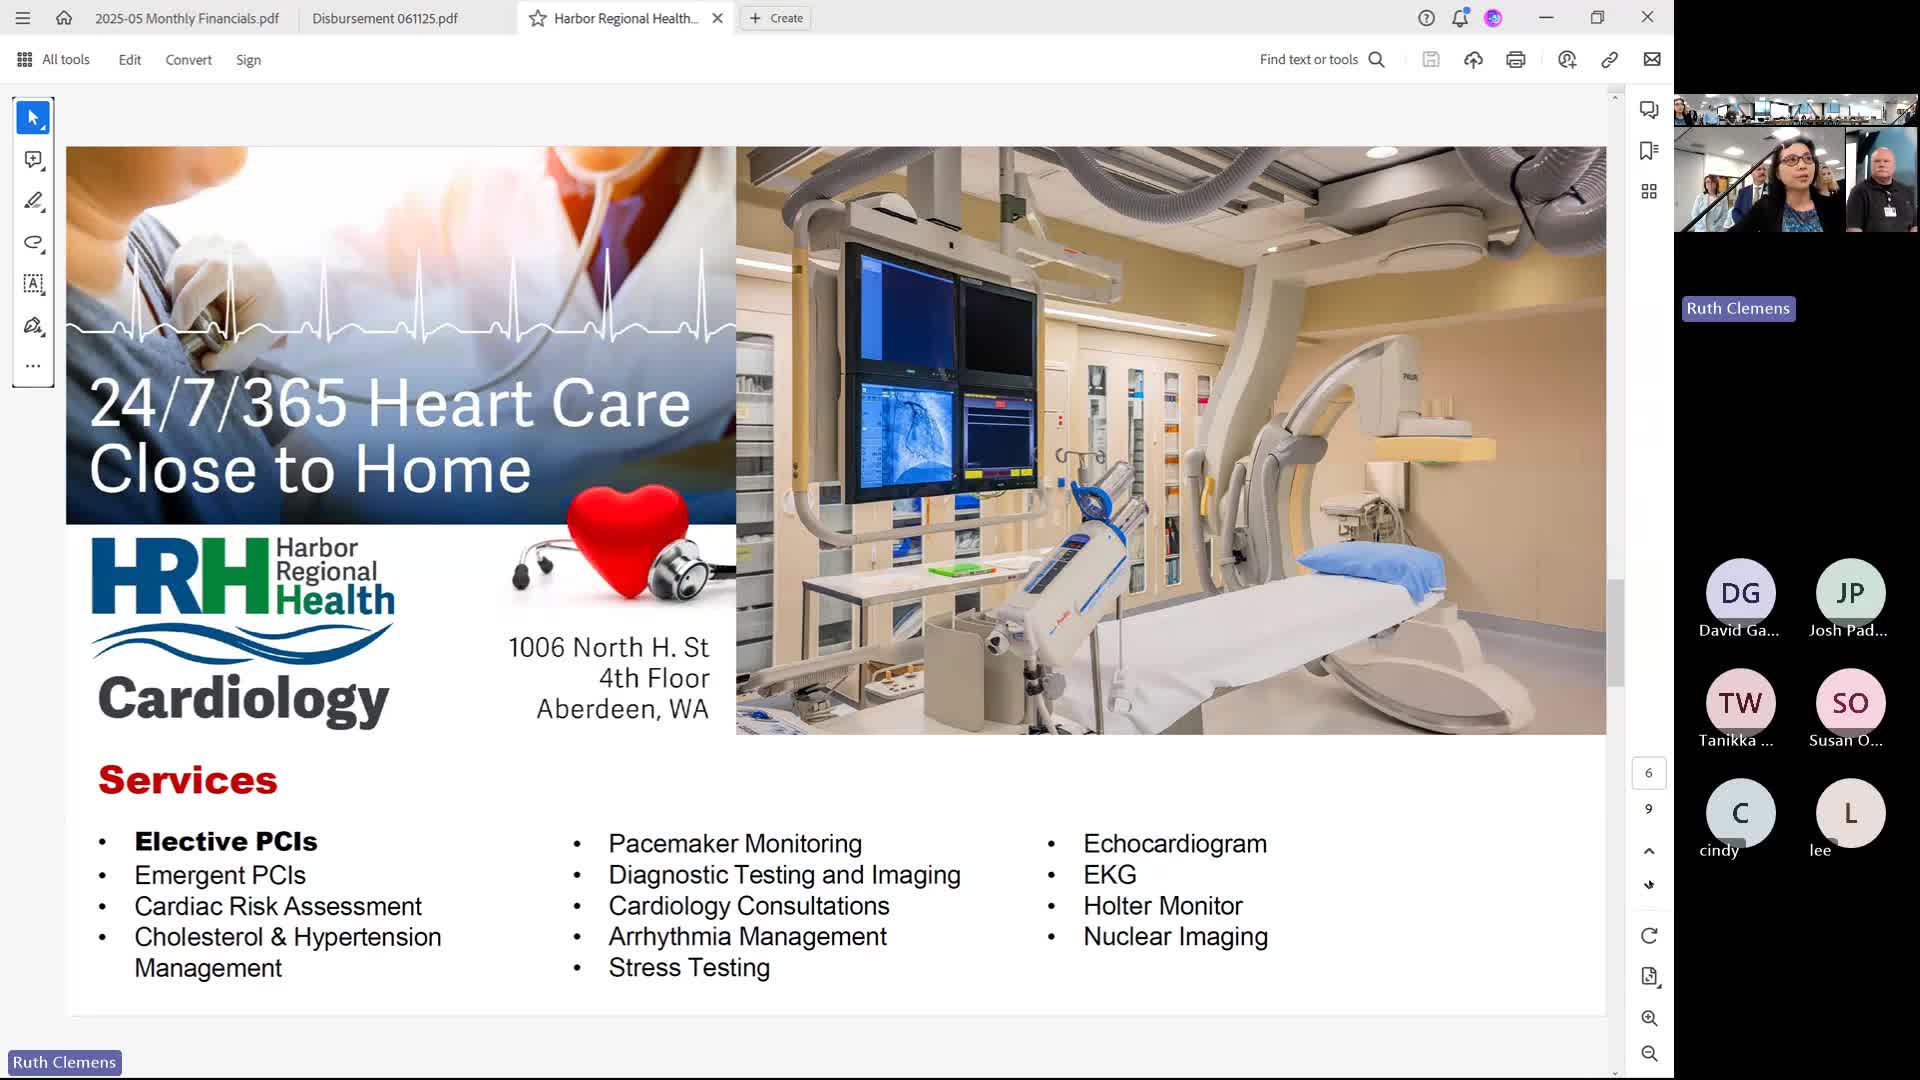
Task: Print the document
Action: tap(1516, 60)
